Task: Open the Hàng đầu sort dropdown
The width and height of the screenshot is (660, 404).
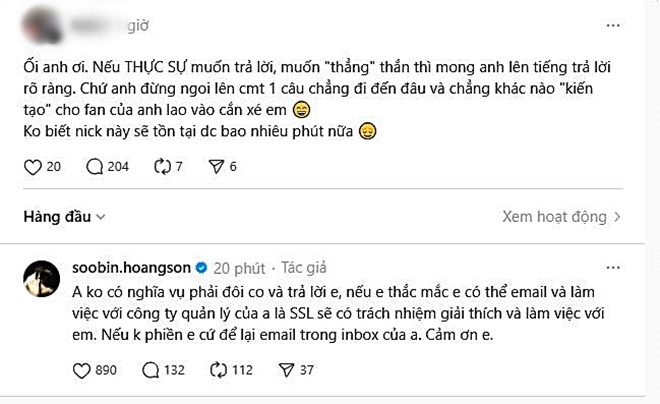Action: [66, 215]
